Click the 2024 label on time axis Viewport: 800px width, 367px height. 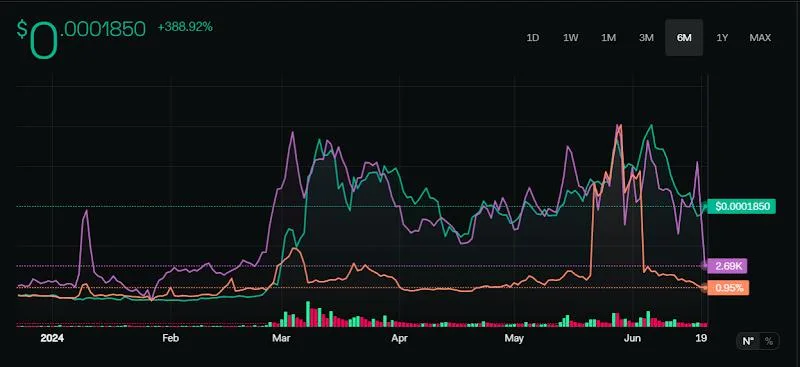point(52,338)
